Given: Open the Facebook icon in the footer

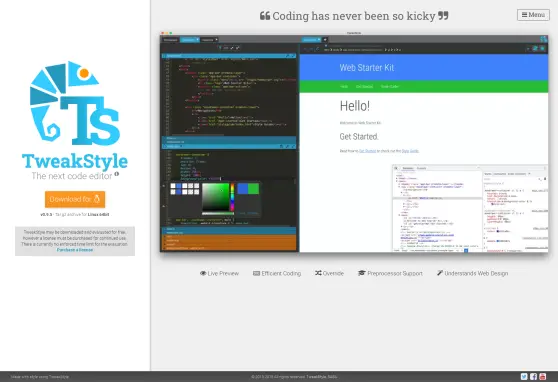Looking at the screenshot, I should pos(533,376).
